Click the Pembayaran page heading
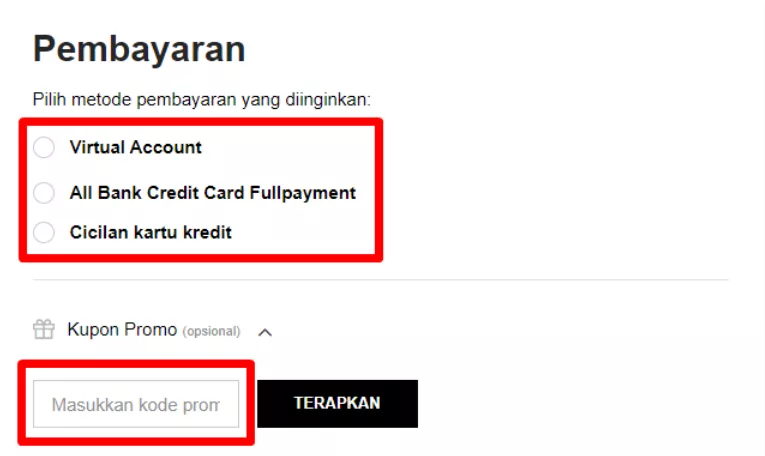Image resolution: width=765 pixels, height=456 pixels. click(139, 49)
